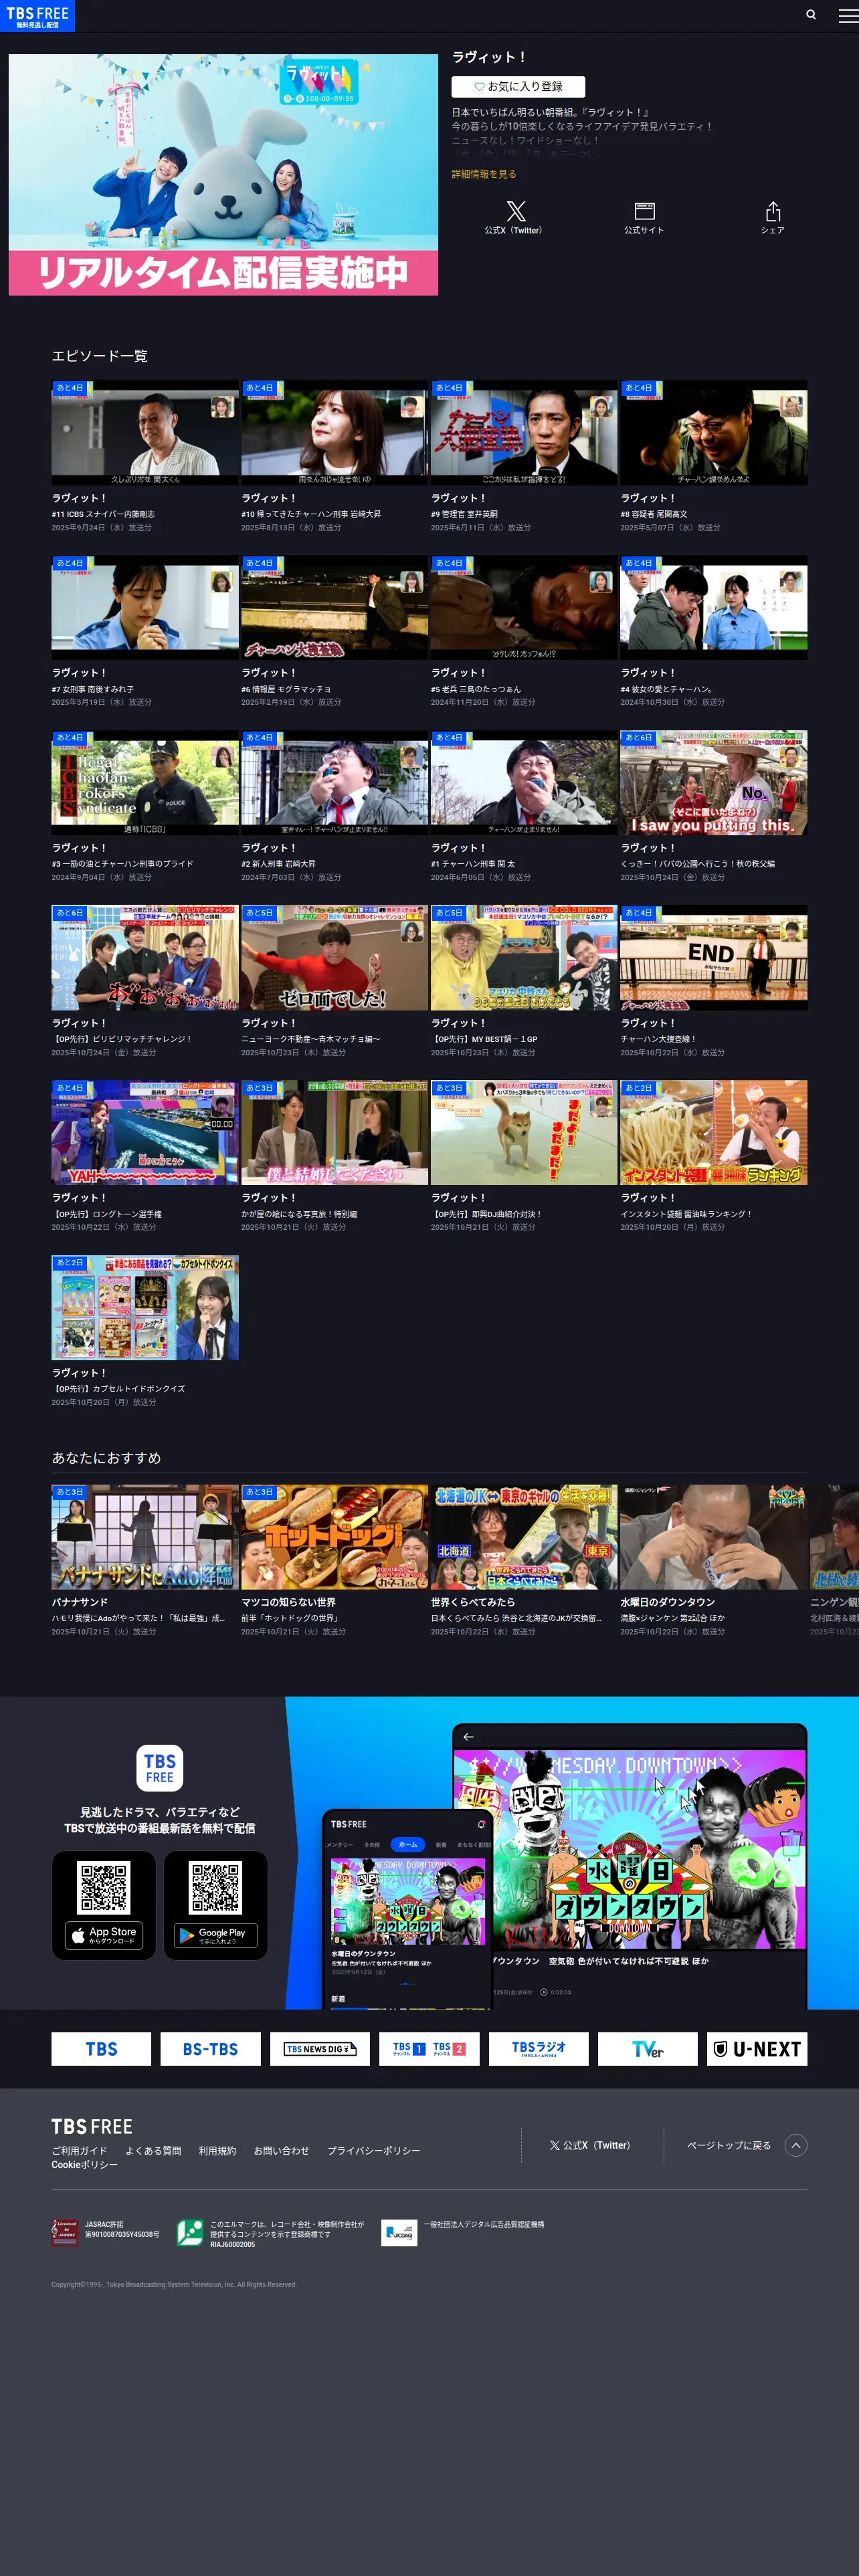859x2576 pixels.
Task: Open the search magnifier icon
Action: point(811,15)
